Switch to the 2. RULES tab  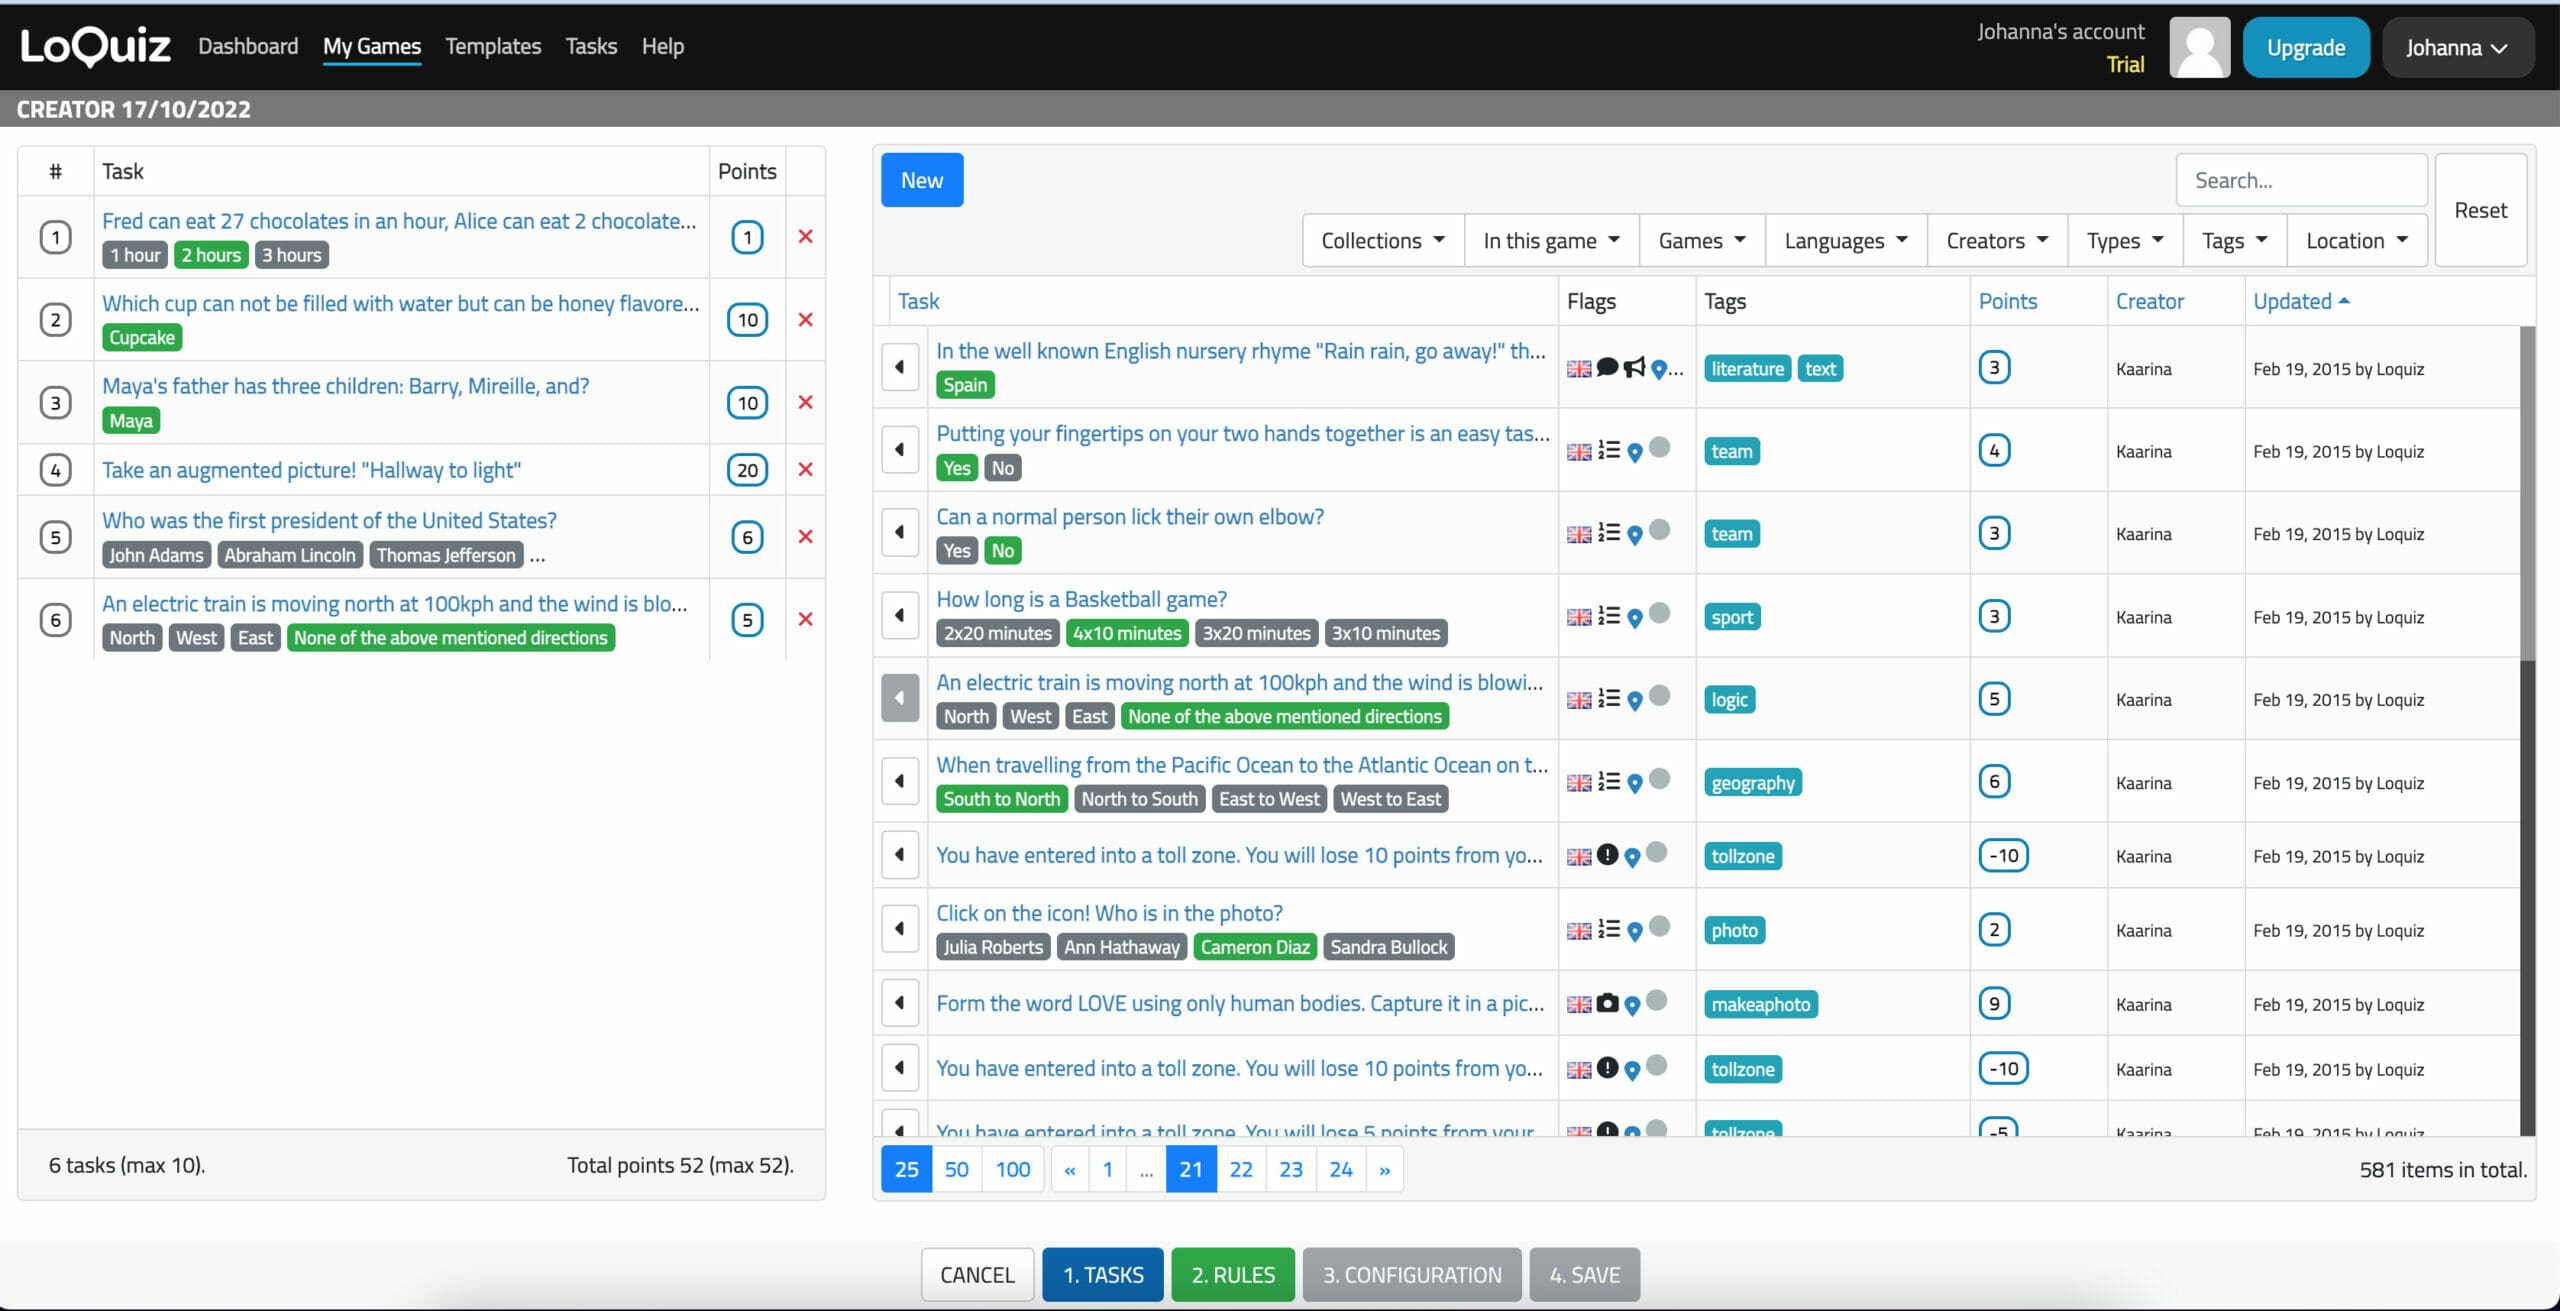(1232, 1274)
